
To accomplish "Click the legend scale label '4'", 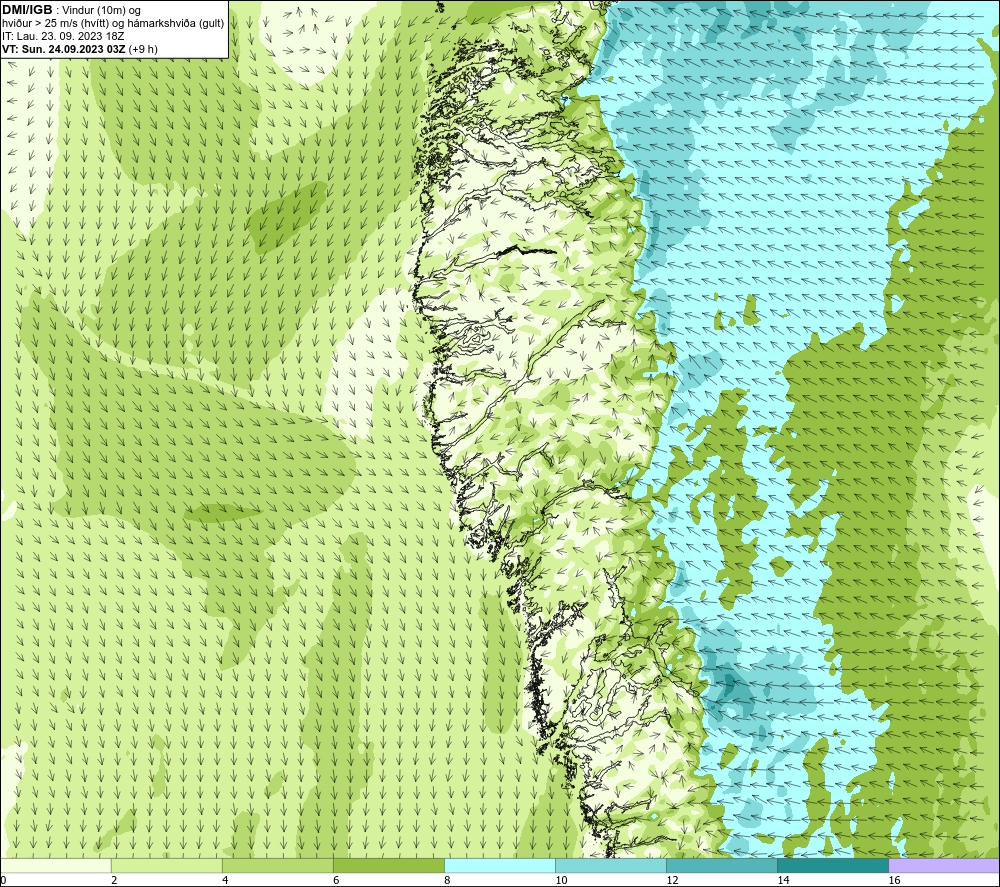I will (225, 881).
